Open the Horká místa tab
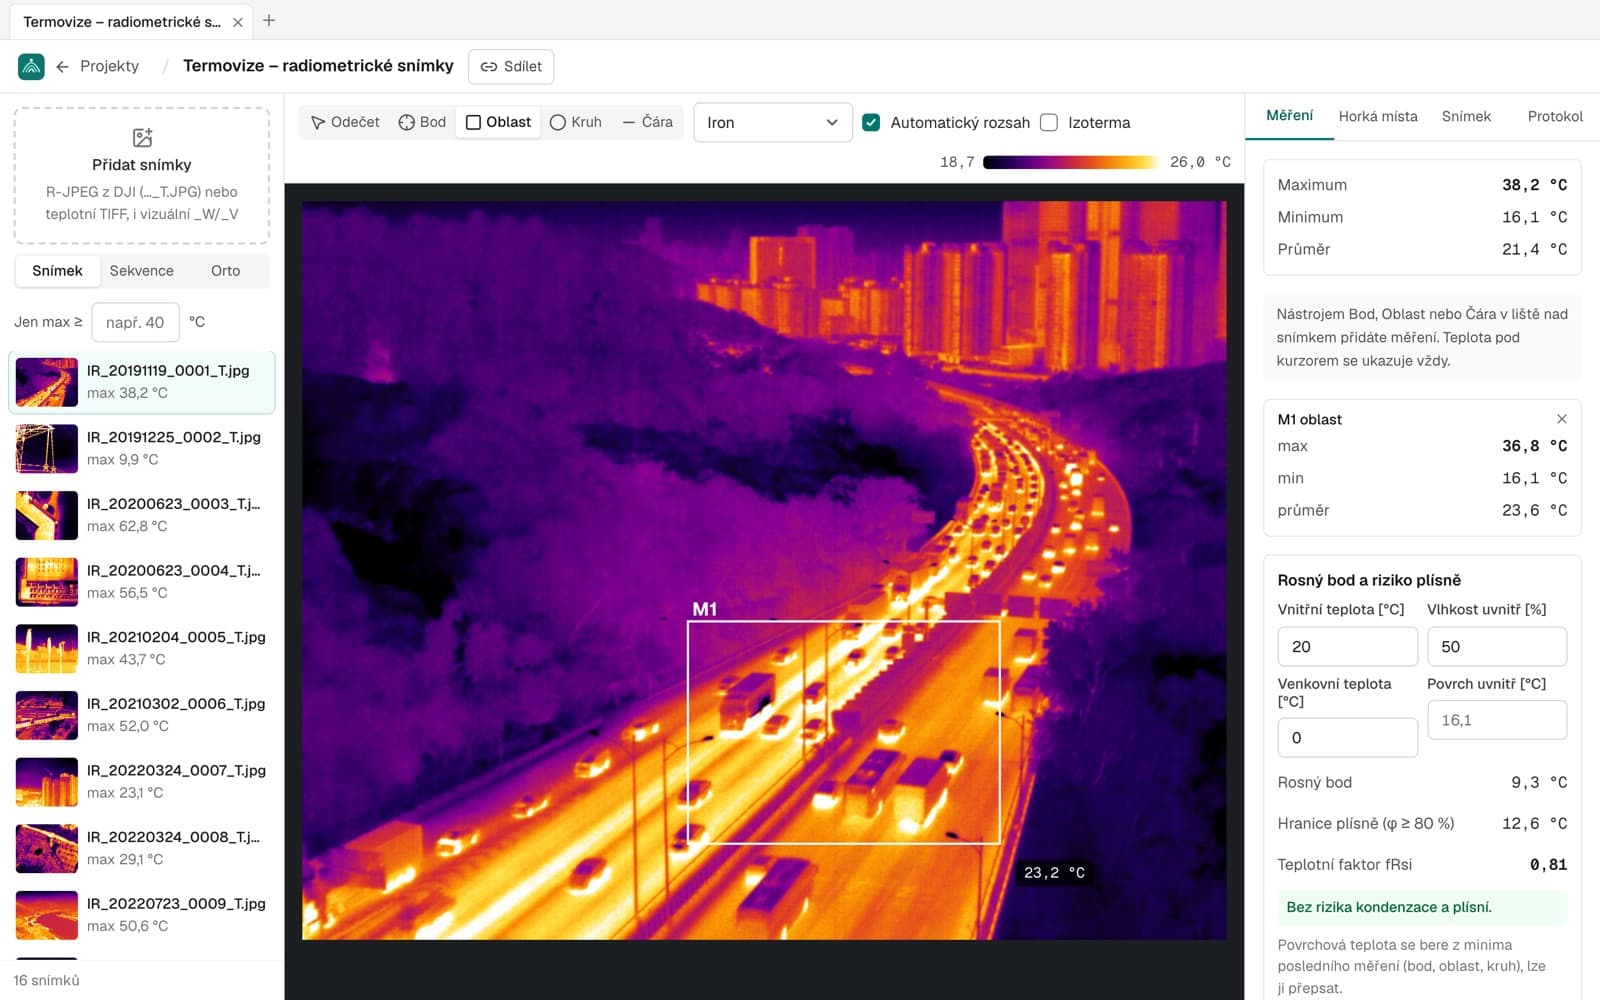Viewport: 1600px width, 1000px height. pos(1378,116)
